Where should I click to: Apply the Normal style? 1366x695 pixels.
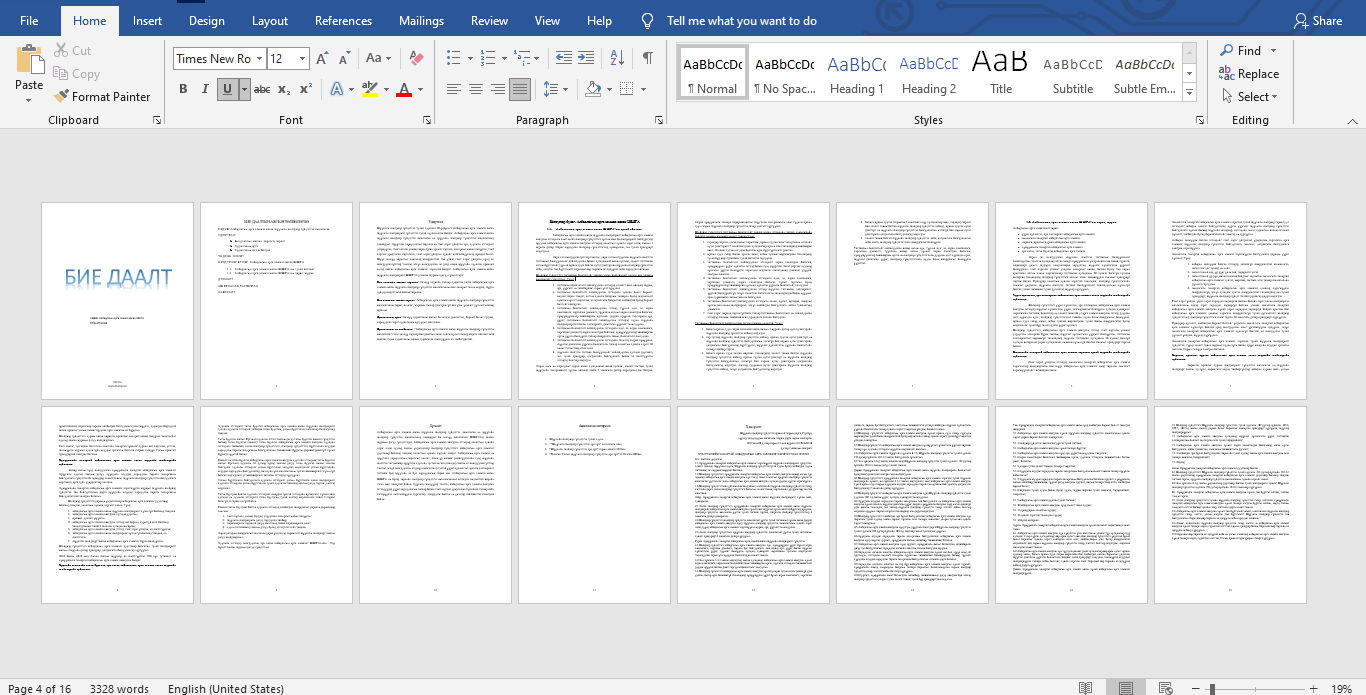click(x=713, y=72)
